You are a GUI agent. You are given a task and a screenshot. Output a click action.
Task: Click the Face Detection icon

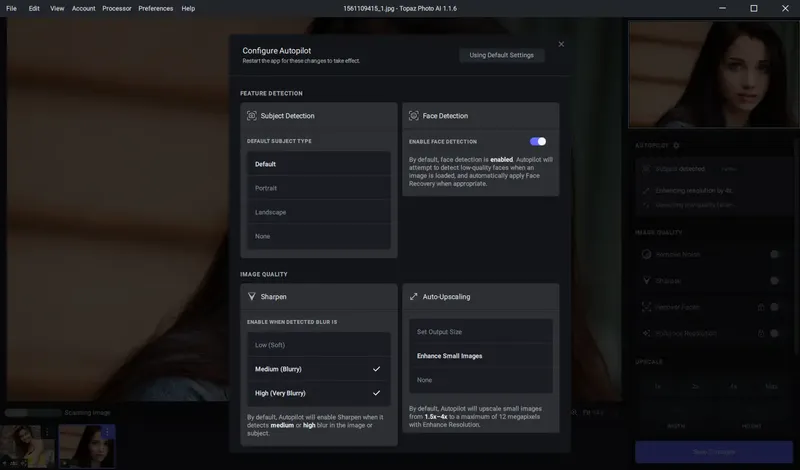point(414,116)
